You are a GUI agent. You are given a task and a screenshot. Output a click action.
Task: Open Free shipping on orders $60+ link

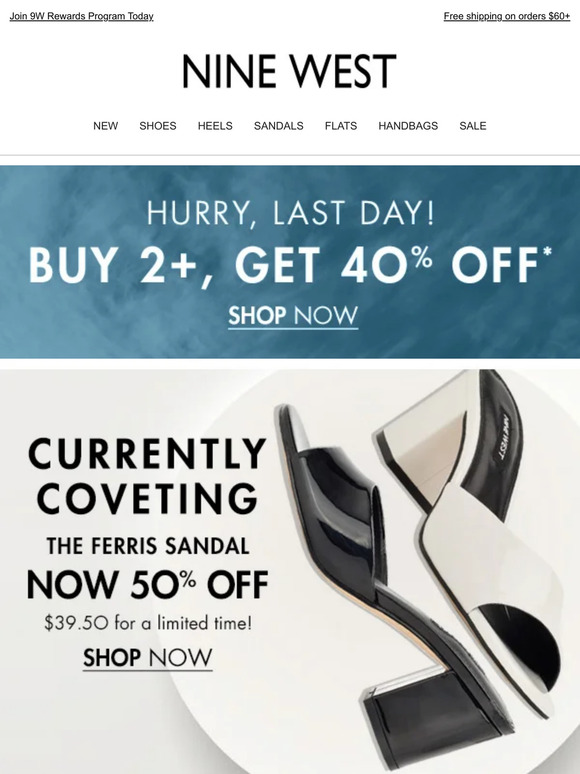pyautogui.click(x=507, y=16)
